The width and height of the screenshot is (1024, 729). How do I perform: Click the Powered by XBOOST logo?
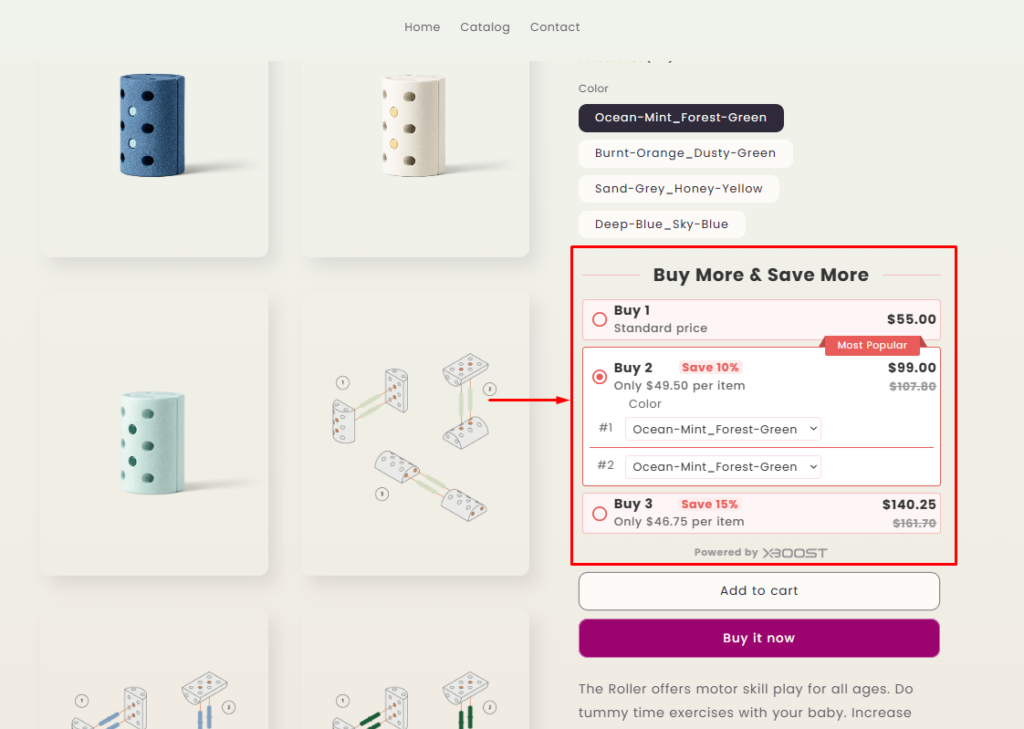761,552
